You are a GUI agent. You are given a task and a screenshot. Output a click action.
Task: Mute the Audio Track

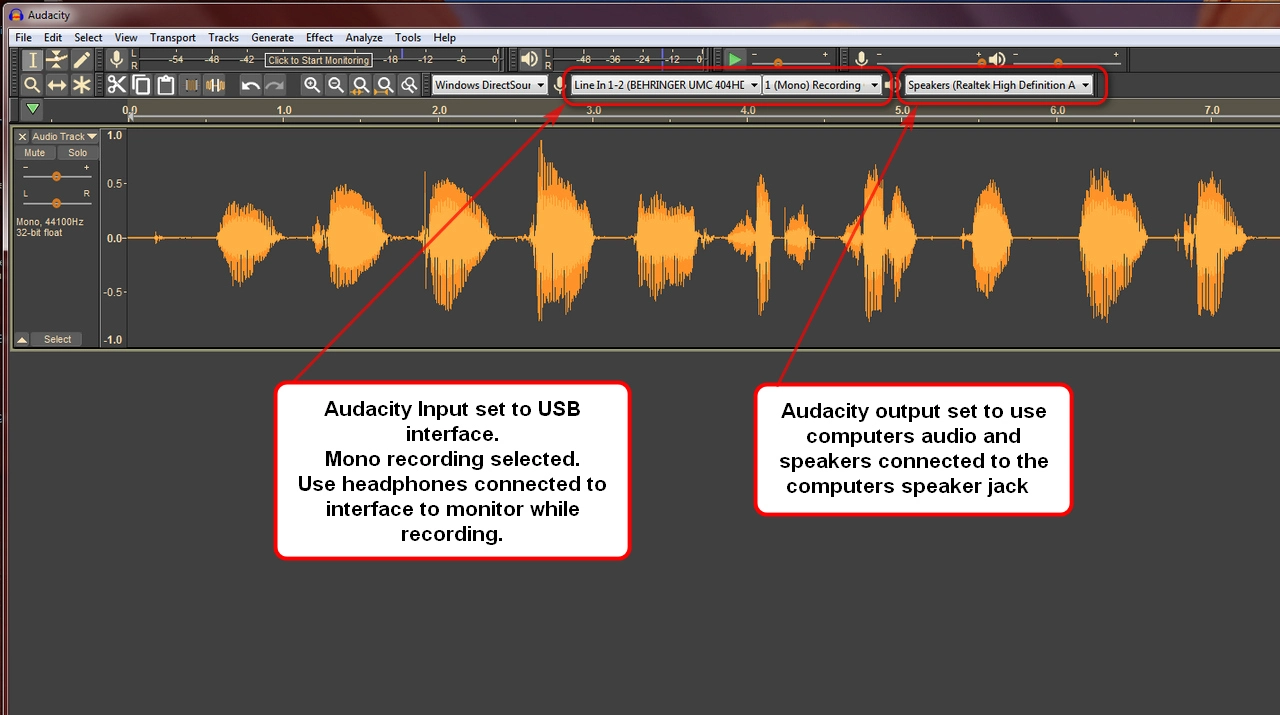35,153
